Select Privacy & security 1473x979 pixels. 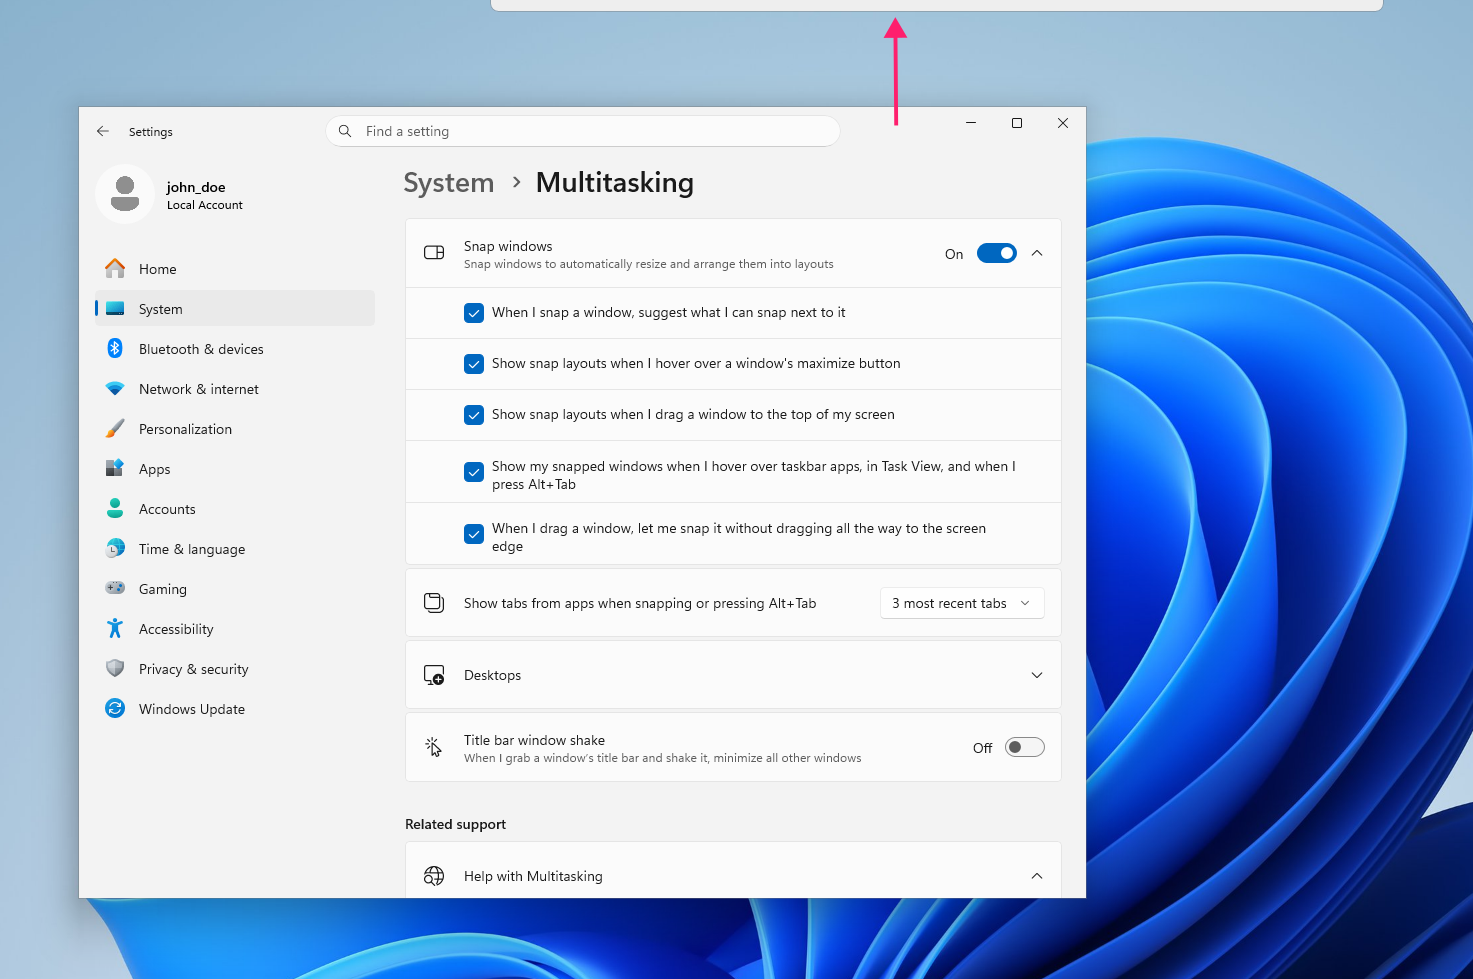coord(235,669)
